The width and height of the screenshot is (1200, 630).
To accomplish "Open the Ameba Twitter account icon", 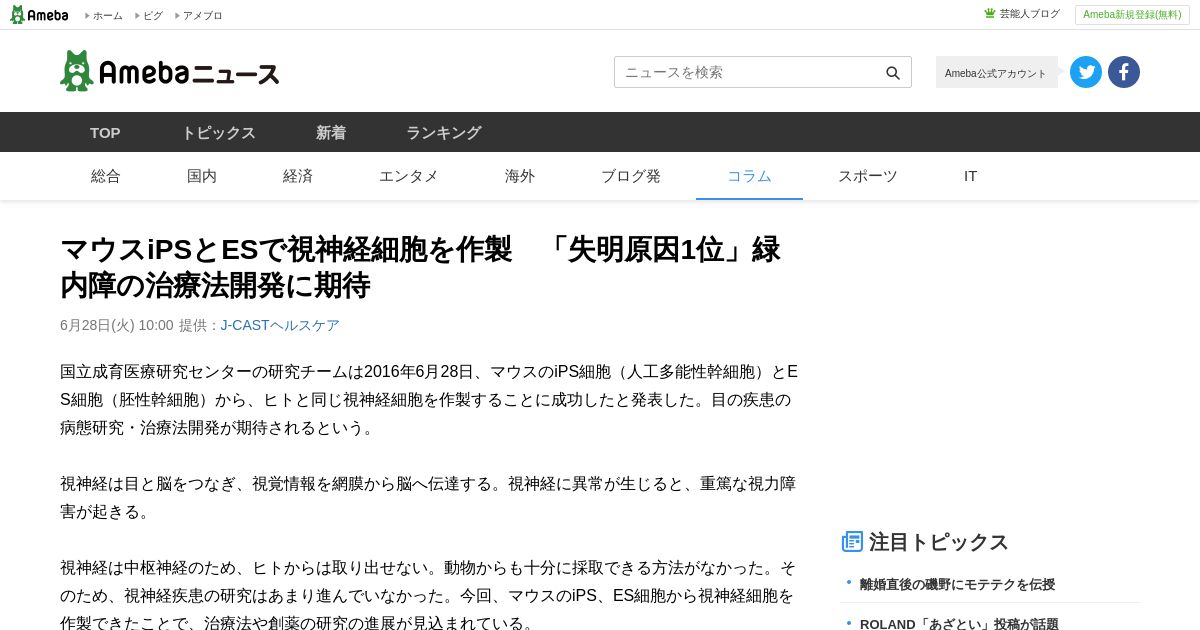I will pos(1086,72).
